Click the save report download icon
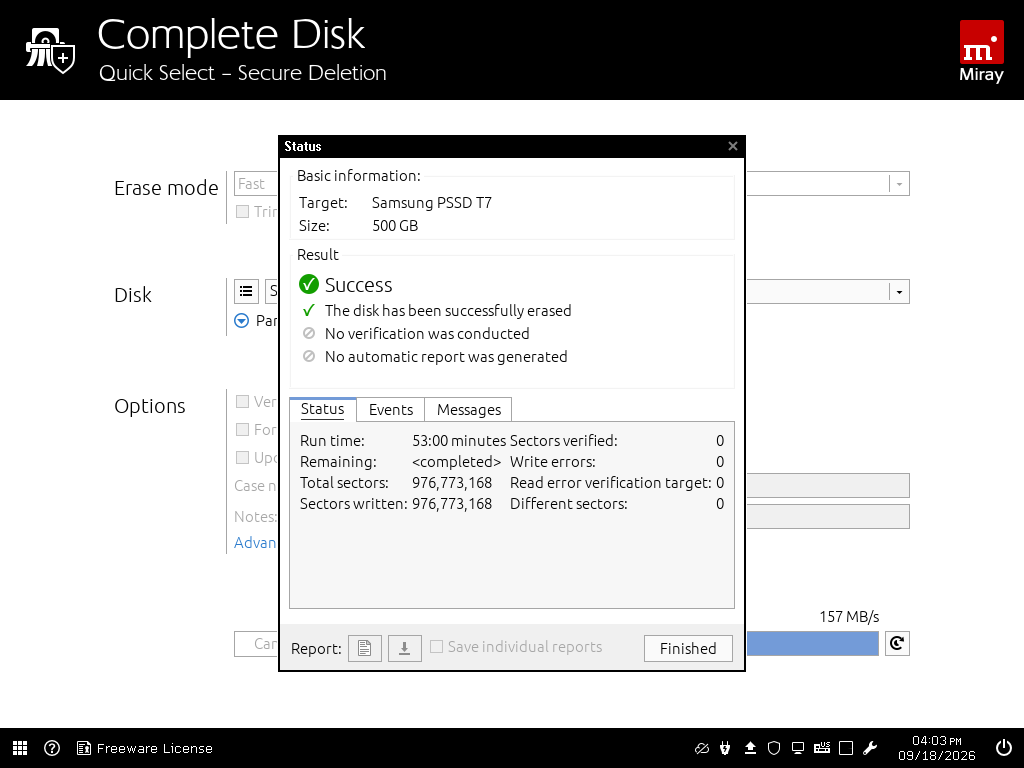 [x=404, y=648]
